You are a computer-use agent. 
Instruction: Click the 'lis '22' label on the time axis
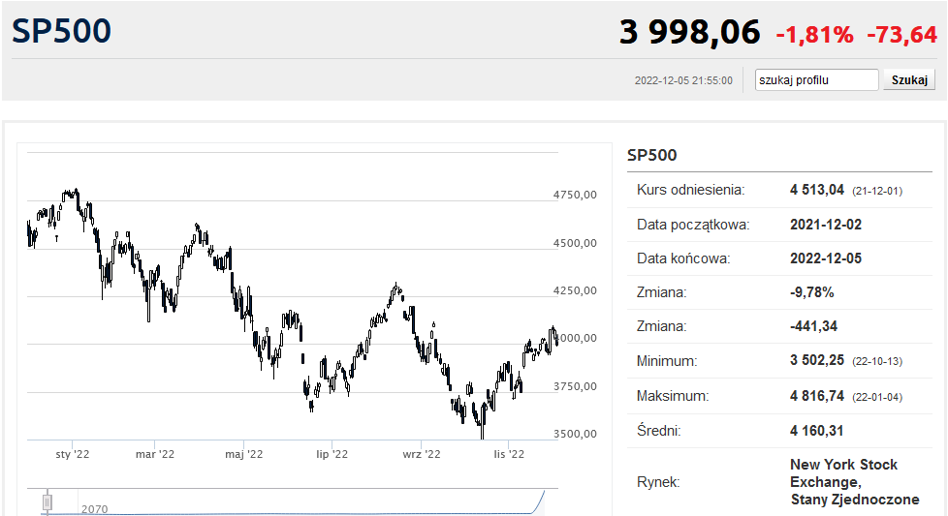[x=509, y=454]
